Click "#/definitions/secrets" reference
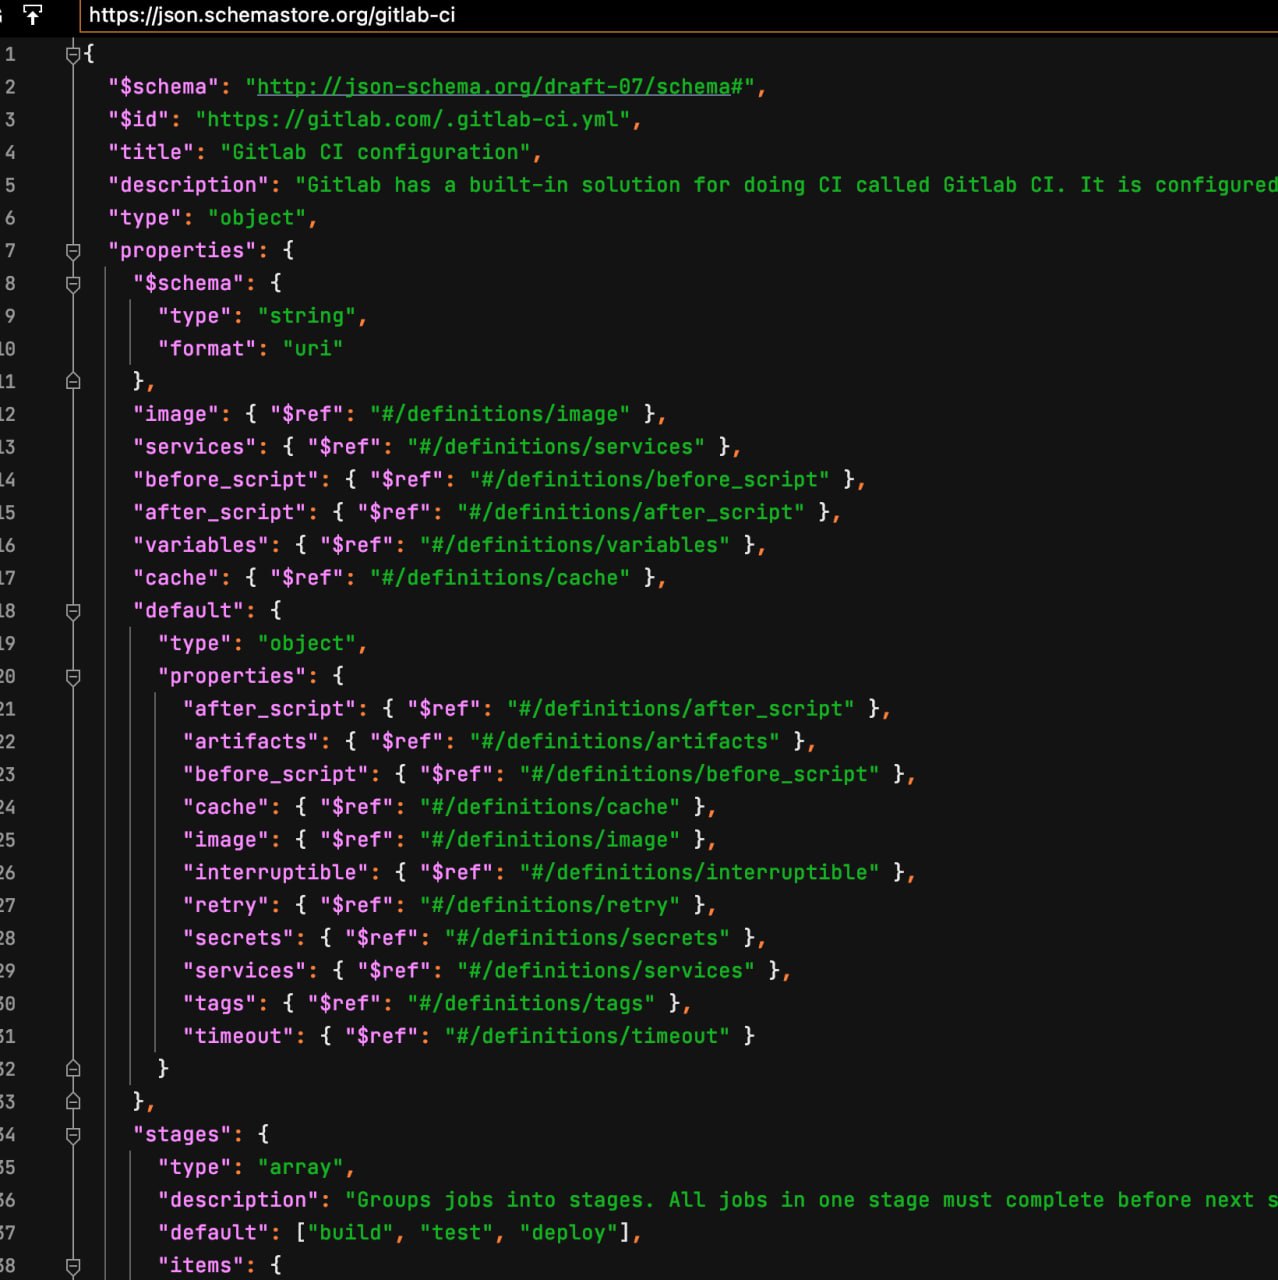Screen dimensions: 1278x1280 point(587,938)
